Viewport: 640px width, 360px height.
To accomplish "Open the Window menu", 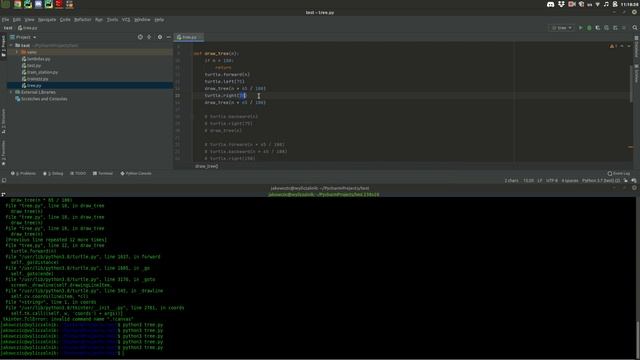I will pyautogui.click(x=142, y=20).
